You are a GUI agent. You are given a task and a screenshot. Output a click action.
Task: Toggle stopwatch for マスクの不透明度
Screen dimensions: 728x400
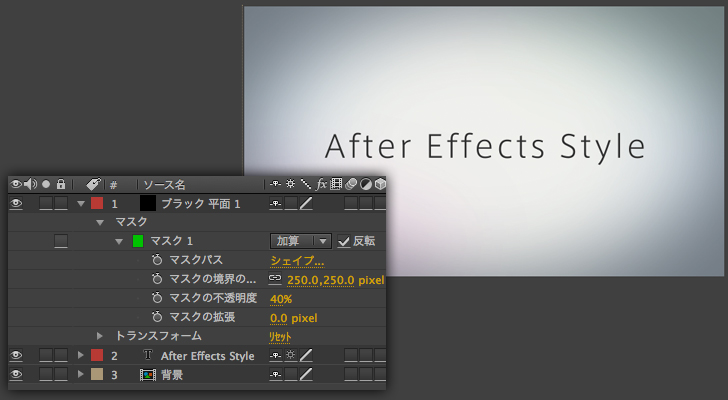coord(157,298)
